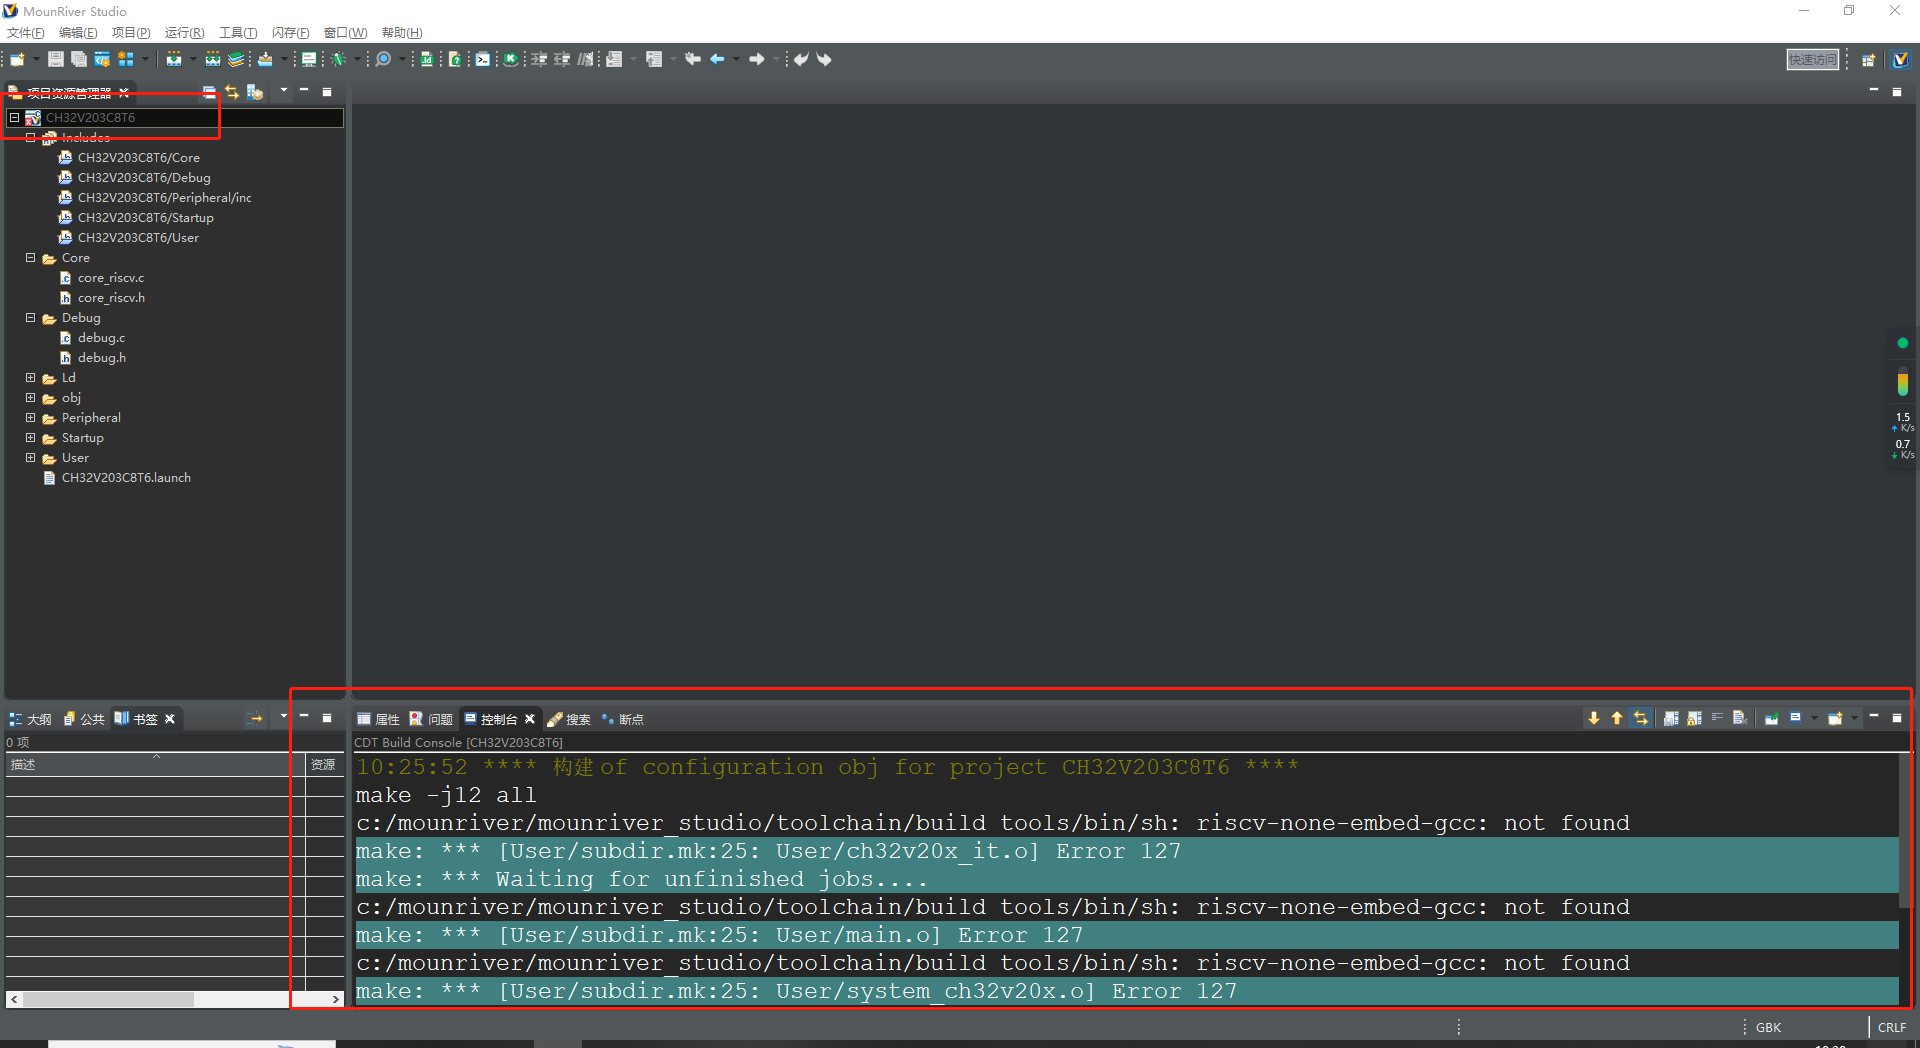The width and height of the screenshot is (1920, 1048).
Task: Click the green Ld file toolbar icon
Action: coord(427,59)
